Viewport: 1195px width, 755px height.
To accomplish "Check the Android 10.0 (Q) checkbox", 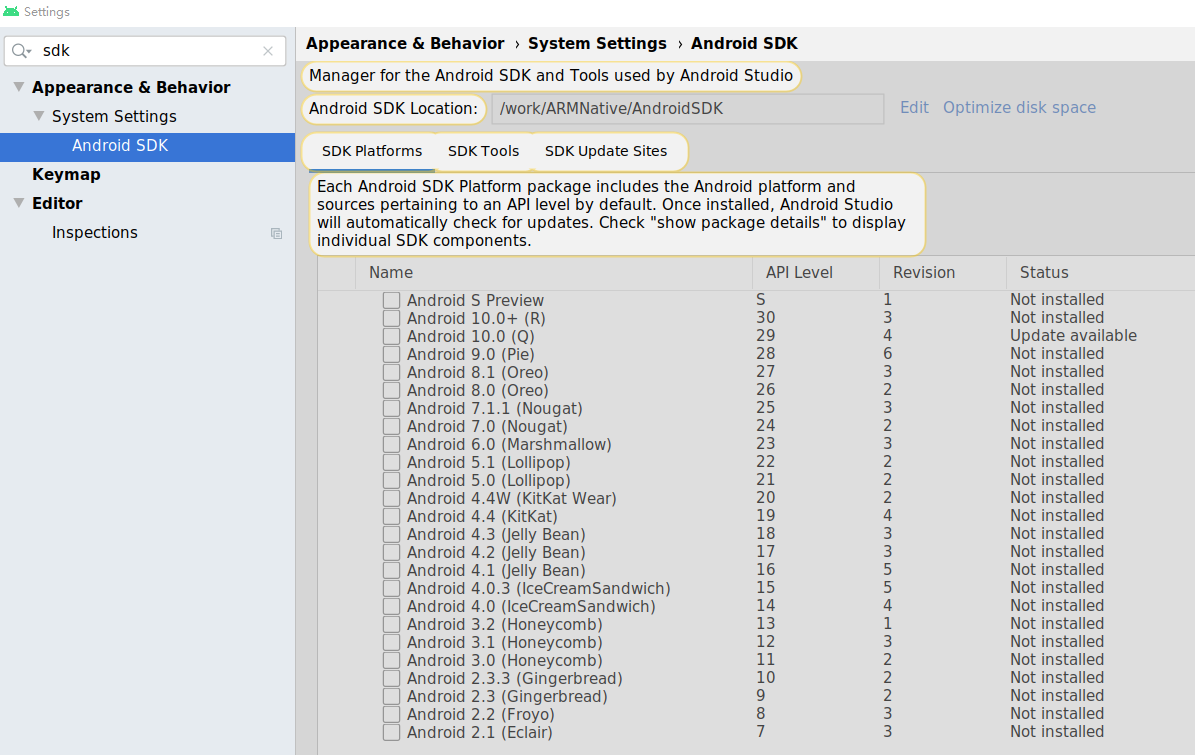I will [391, 336].
